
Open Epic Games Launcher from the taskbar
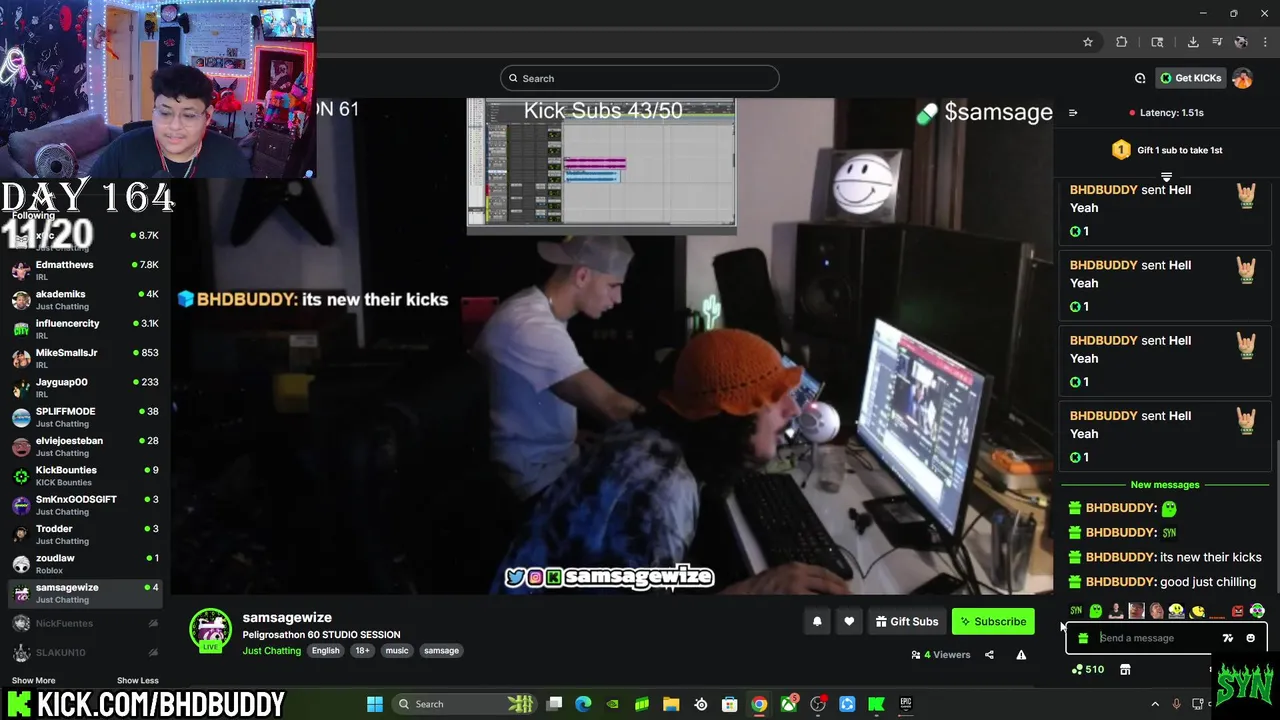[x=906, y=704]
